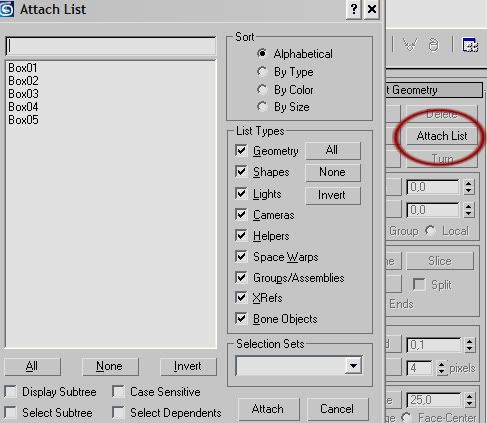The image size is (487, 423).
Task: Click the 3ds Max logo icon in title bar
Action: click(x=6, y=9)
